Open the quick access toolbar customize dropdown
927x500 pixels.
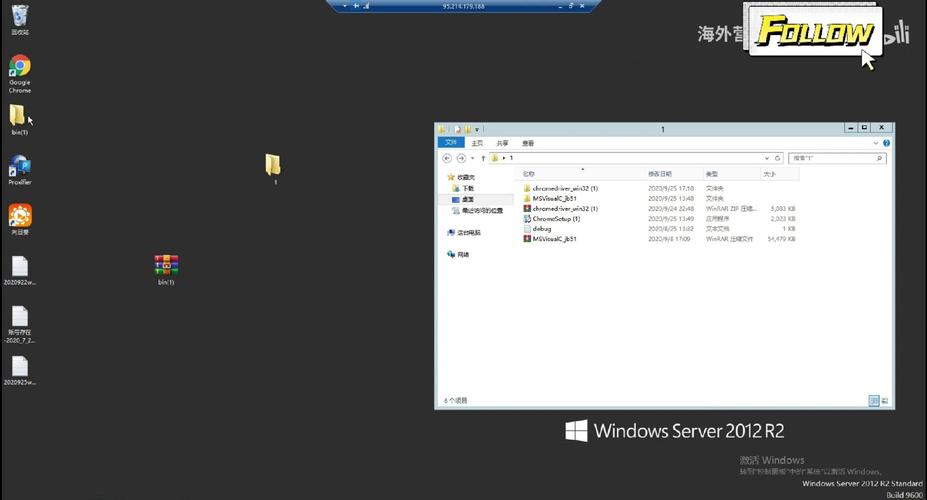[477, 129]
